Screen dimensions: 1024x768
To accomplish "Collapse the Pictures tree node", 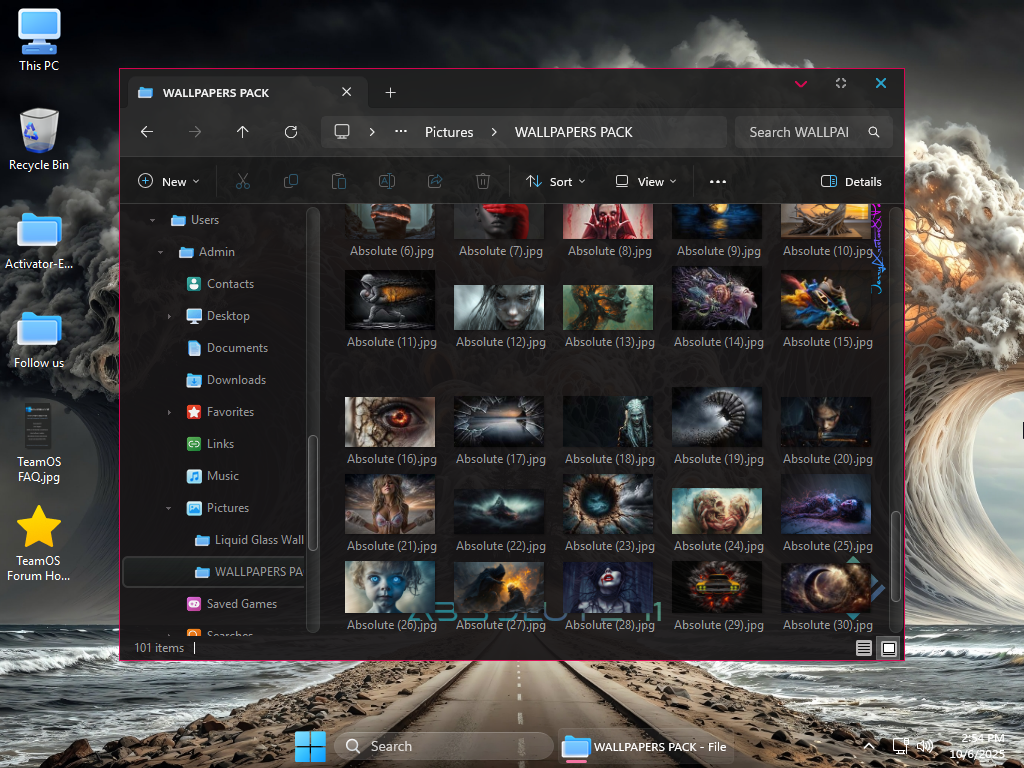I will point(169,508).
